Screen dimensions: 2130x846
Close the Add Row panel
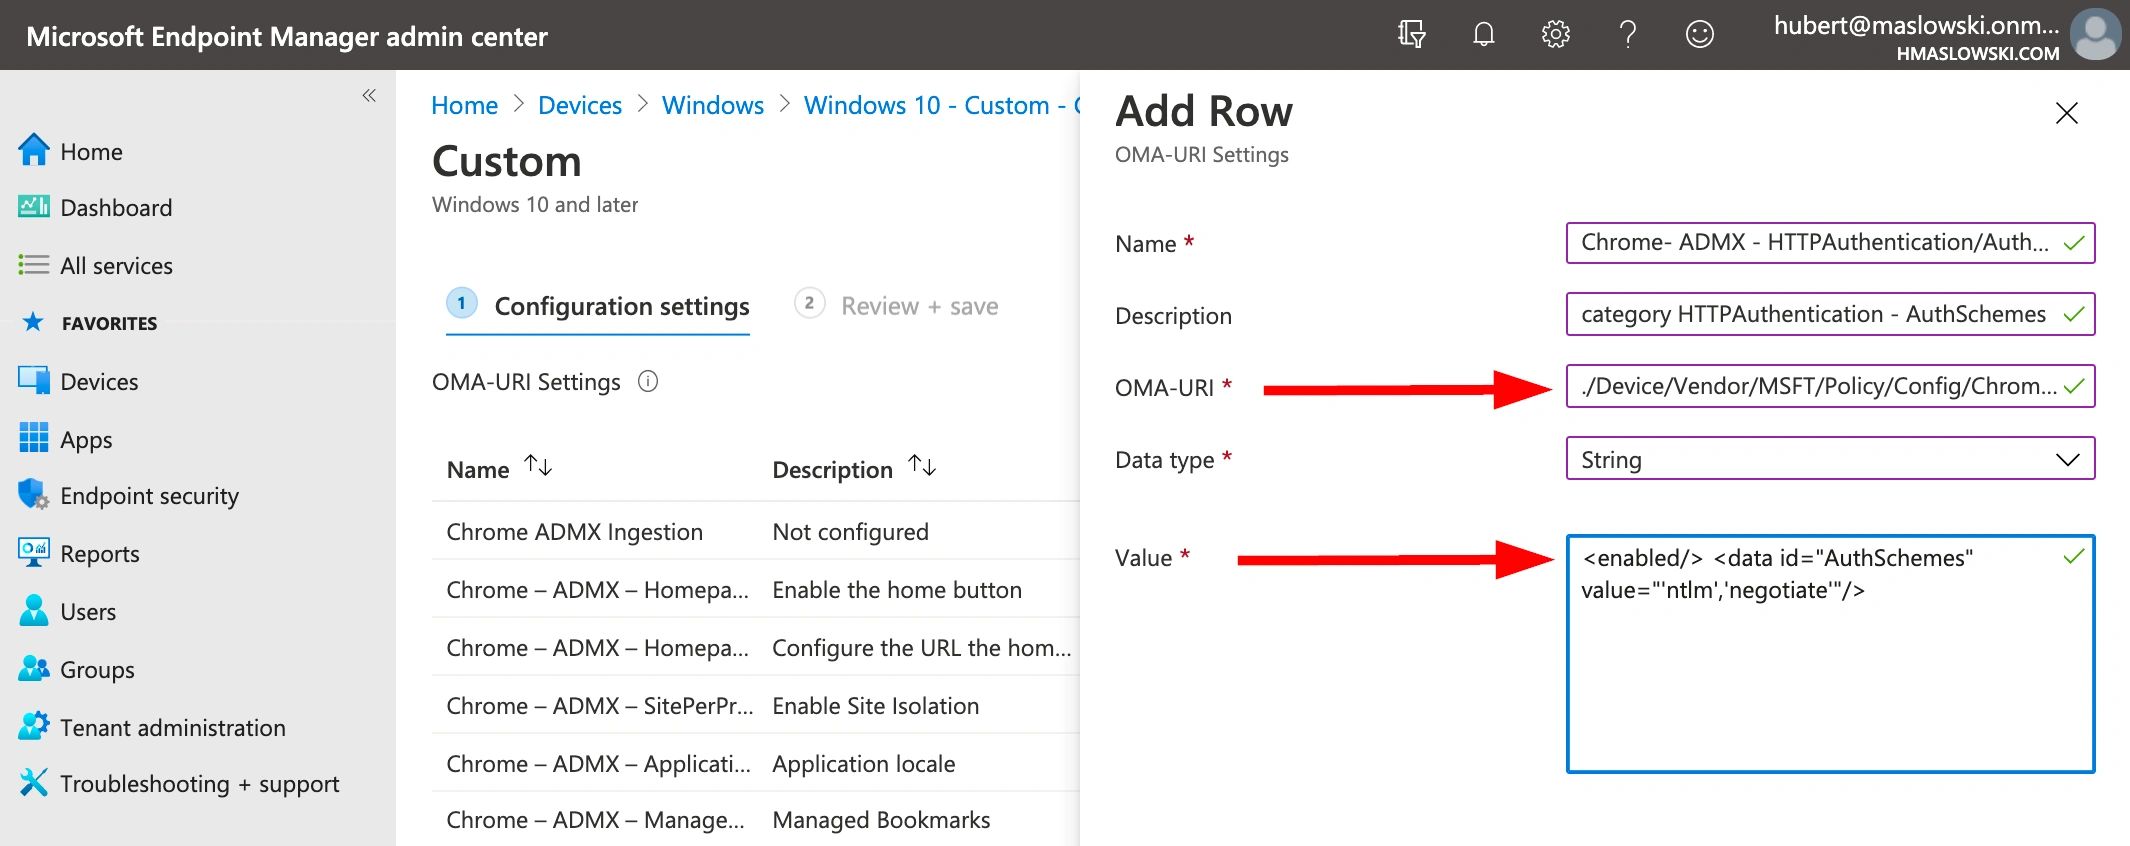coord(2066,113)
